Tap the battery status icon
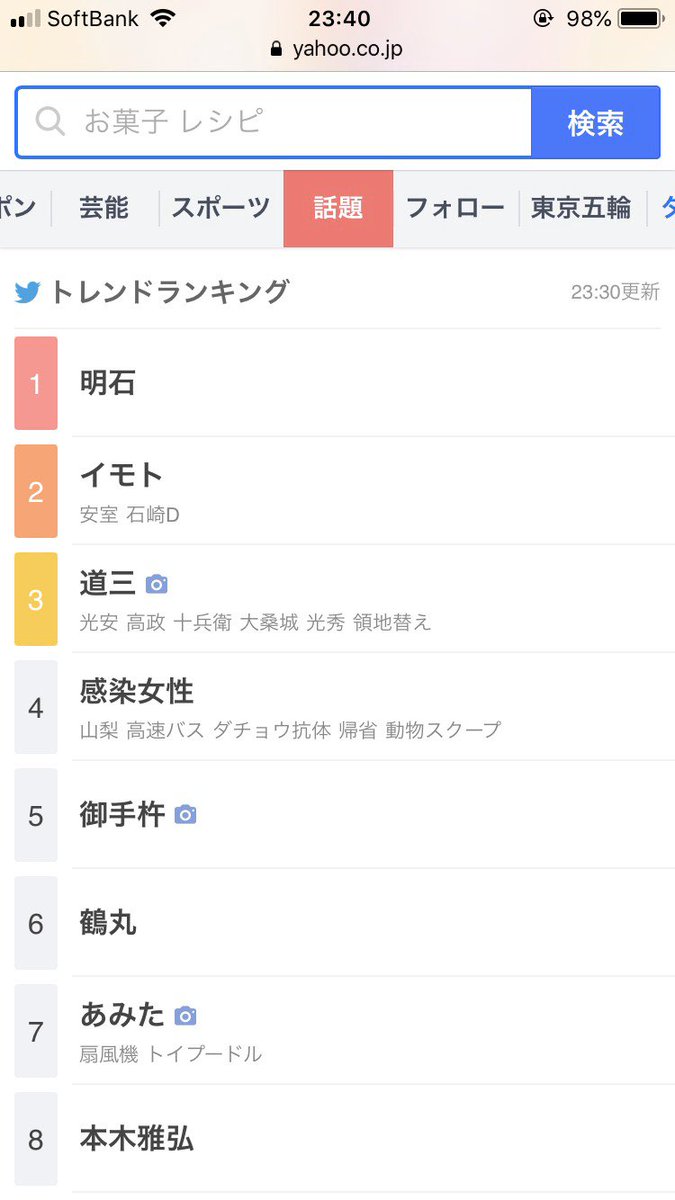 641,18
